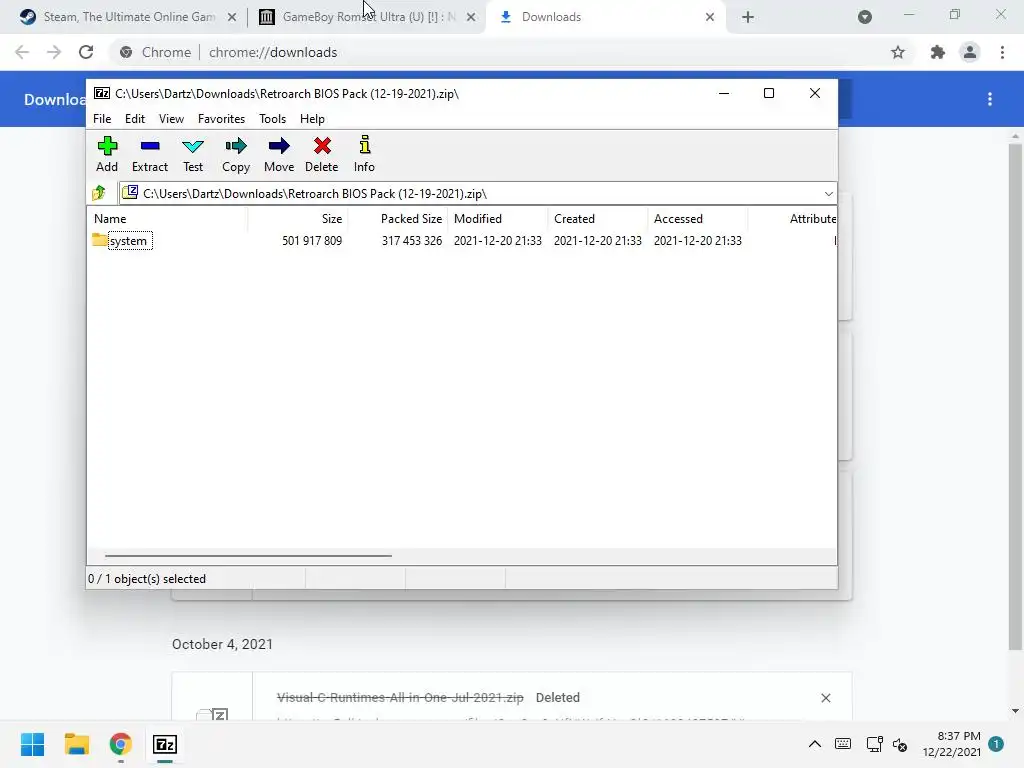Open the network tray icon
The width and height of the screenshot is (1024, 768).
click(874, 744)
